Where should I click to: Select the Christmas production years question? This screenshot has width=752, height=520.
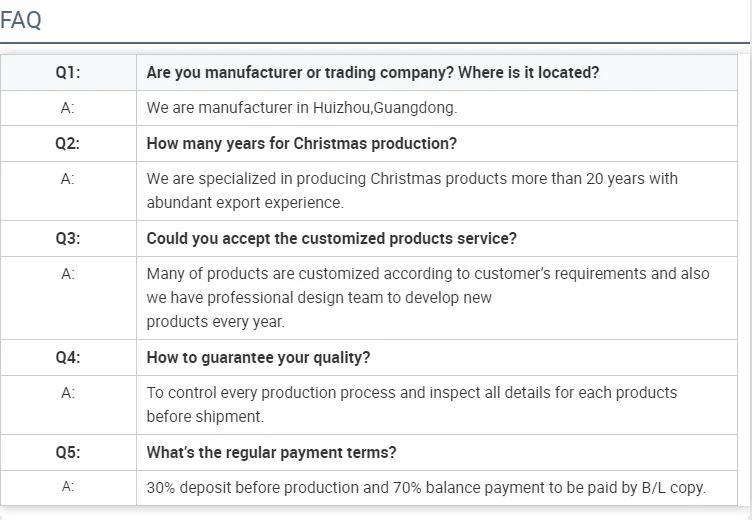point(301,143)
